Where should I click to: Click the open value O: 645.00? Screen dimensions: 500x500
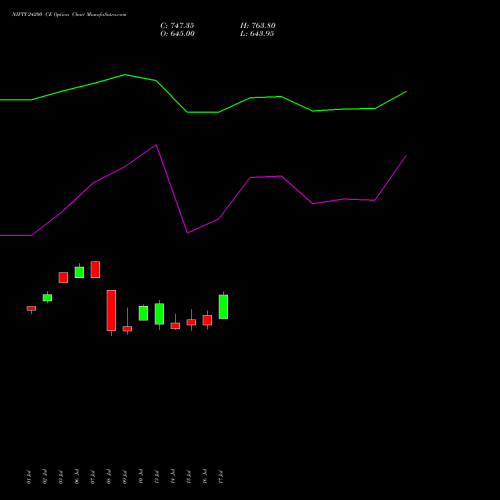[177, 34]
